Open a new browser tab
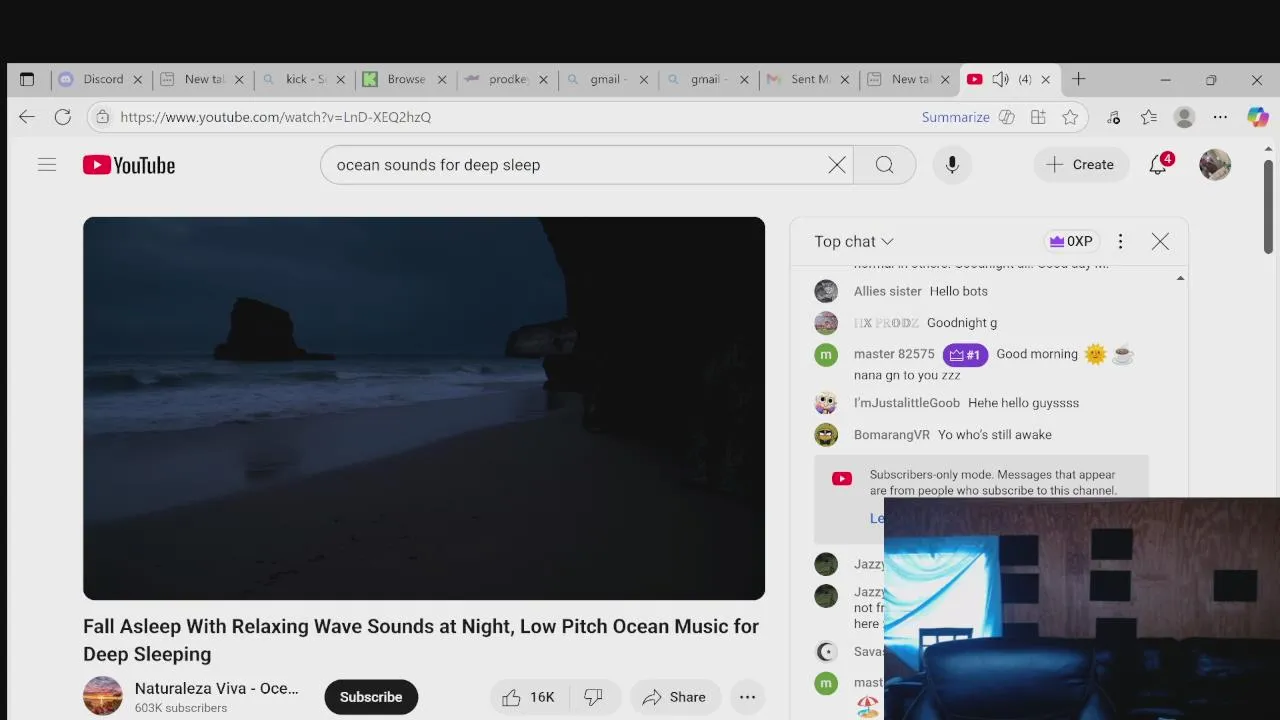Screen dimensions: 1280x720 point(1079,79)
